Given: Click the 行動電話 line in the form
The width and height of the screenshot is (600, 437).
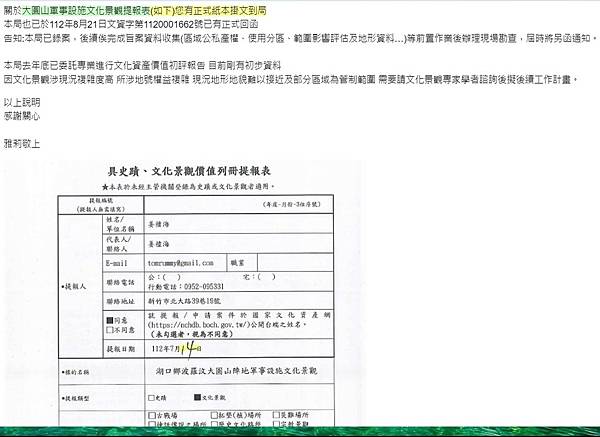Looking at the screenshot, I should coord(186,287).
